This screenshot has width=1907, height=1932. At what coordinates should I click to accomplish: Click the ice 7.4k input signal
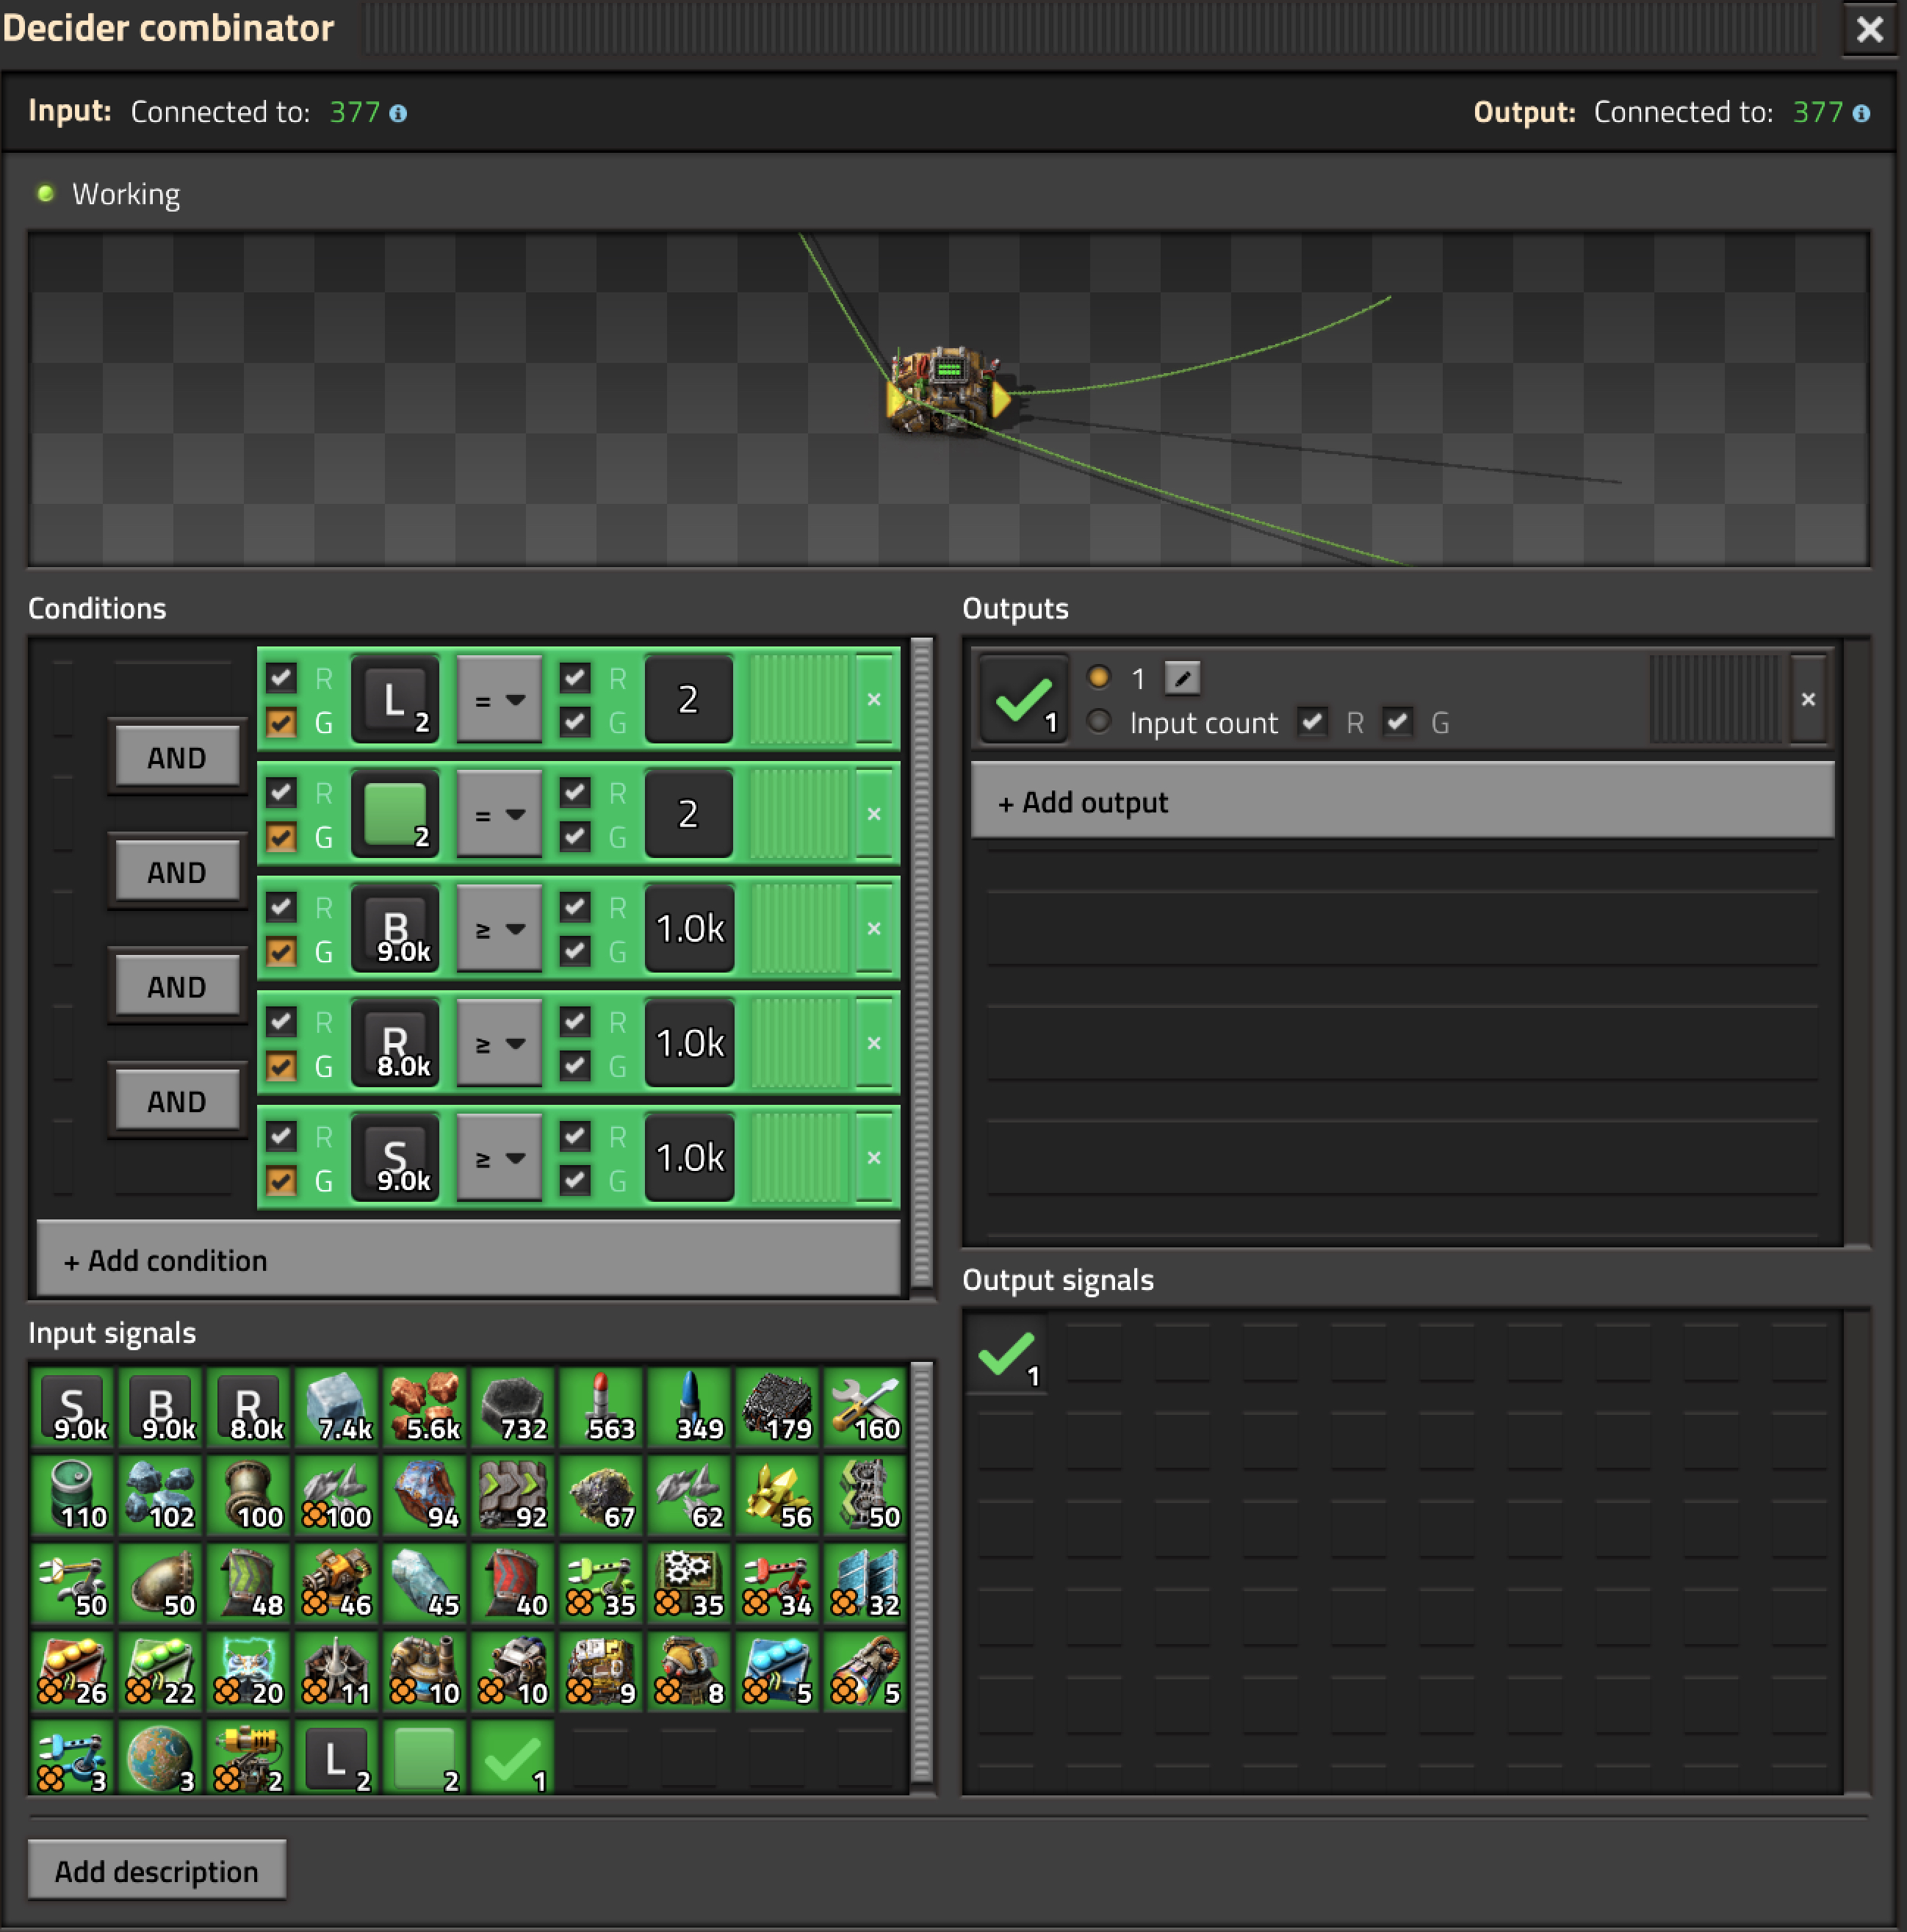337,1409
